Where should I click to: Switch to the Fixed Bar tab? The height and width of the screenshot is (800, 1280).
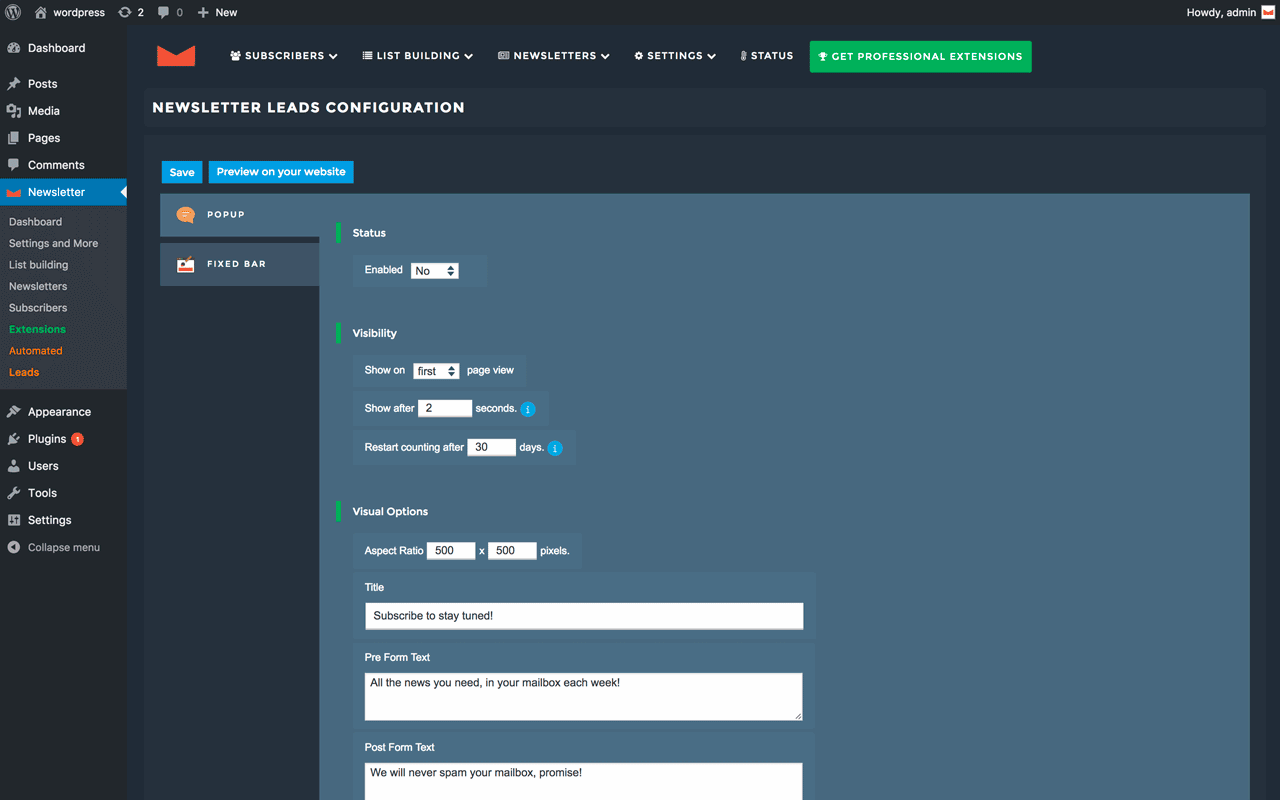(x=240, y=264)
